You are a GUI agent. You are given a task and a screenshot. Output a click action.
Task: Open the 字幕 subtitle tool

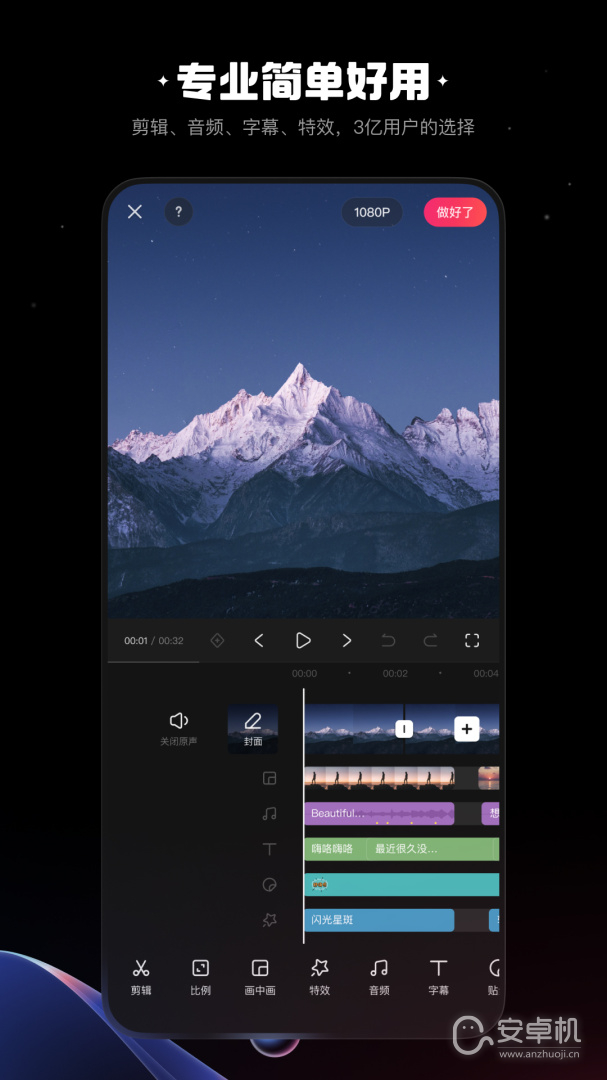pos(439,977)
